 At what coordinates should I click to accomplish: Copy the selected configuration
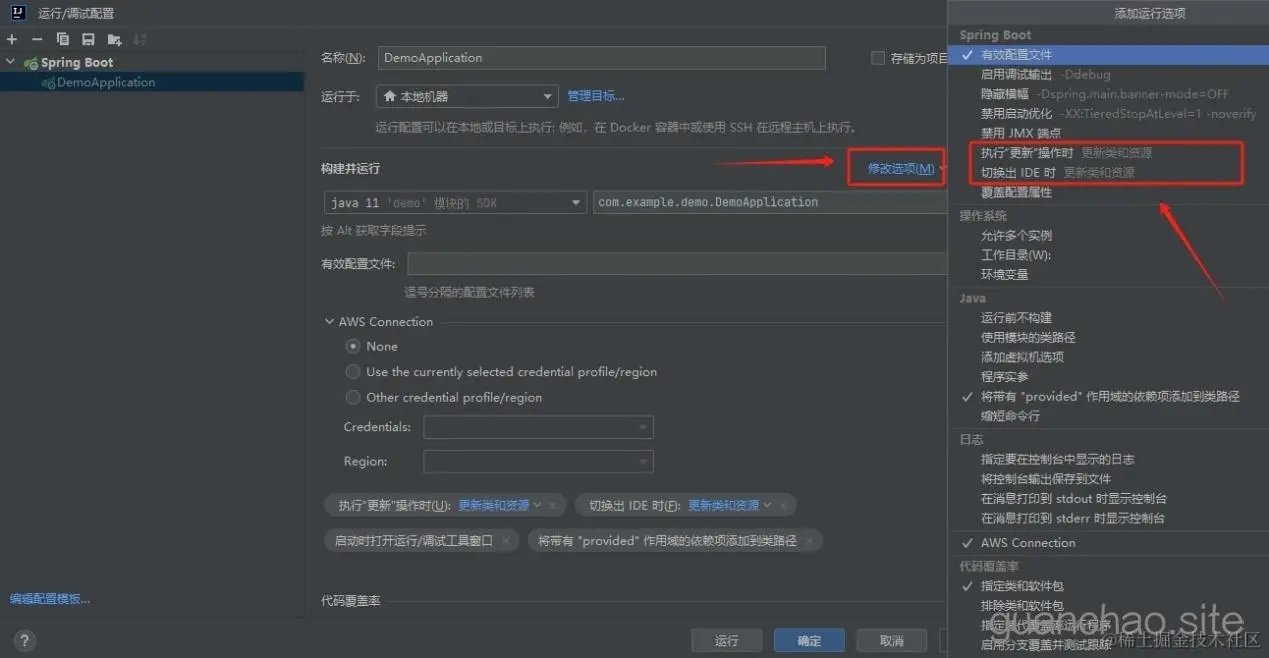(x=63, y=39)
